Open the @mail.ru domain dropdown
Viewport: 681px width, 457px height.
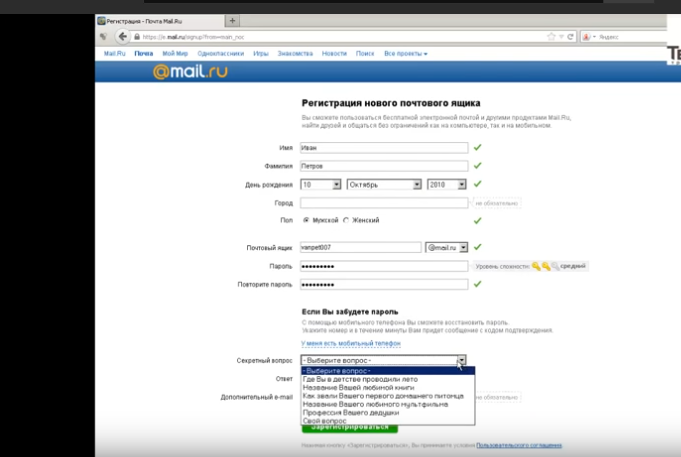click(446, 248)
